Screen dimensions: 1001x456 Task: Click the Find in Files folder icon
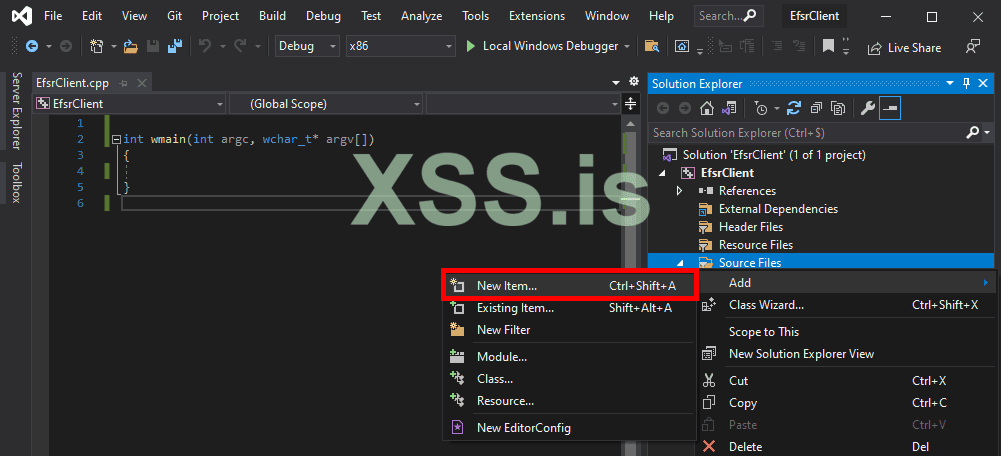(x=652, y=46)
